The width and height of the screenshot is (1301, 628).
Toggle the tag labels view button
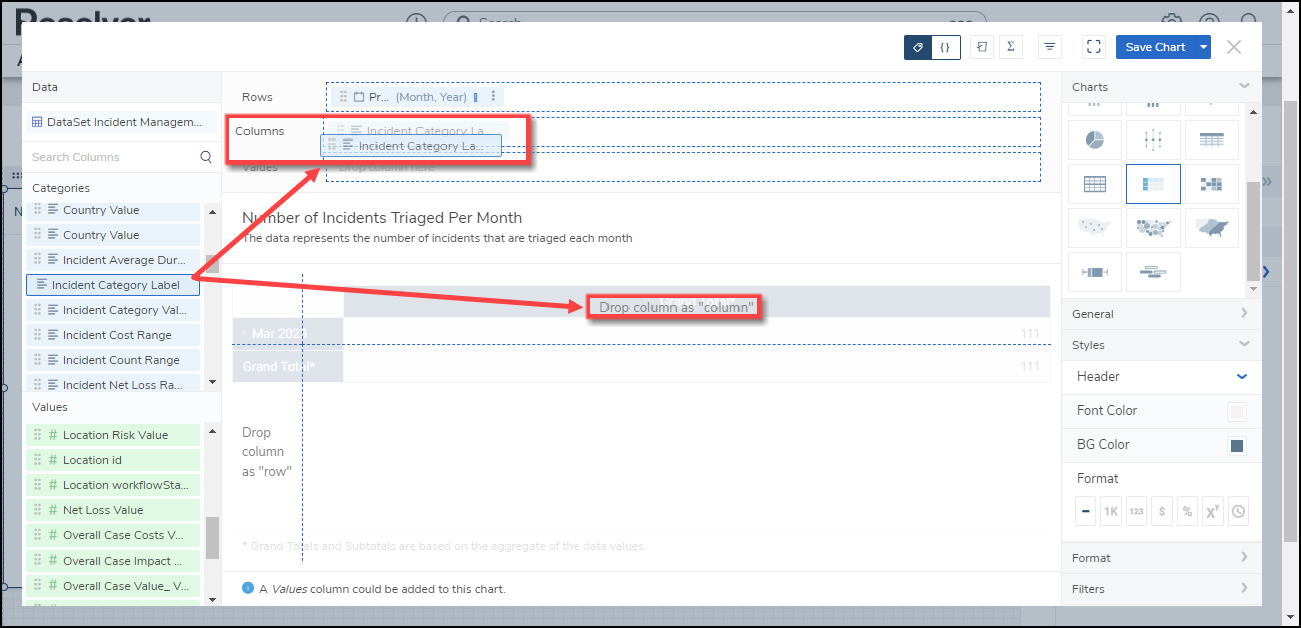point(918,47)
